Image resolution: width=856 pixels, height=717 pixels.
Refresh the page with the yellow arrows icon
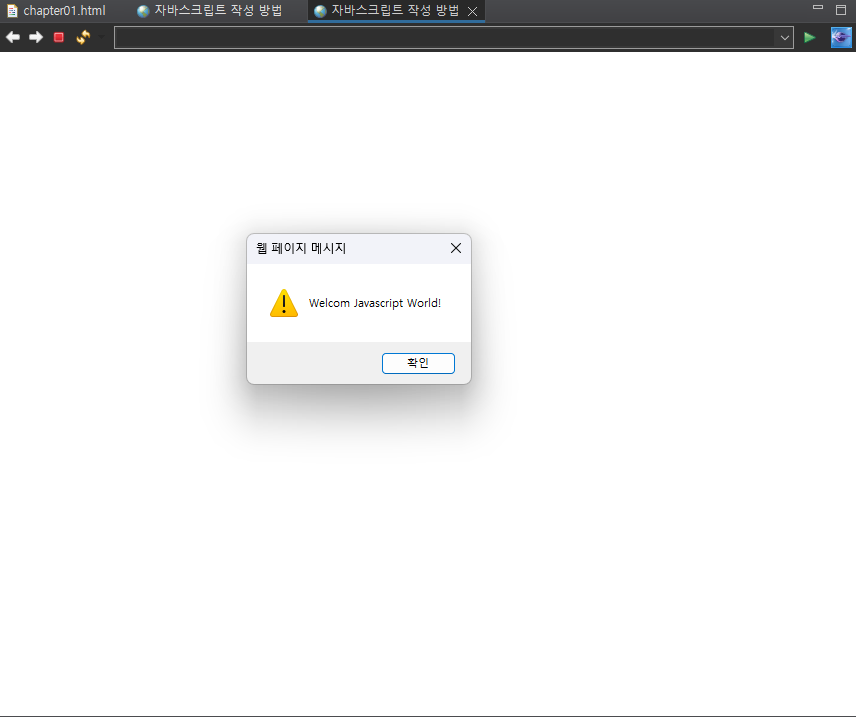coord(83,37)
